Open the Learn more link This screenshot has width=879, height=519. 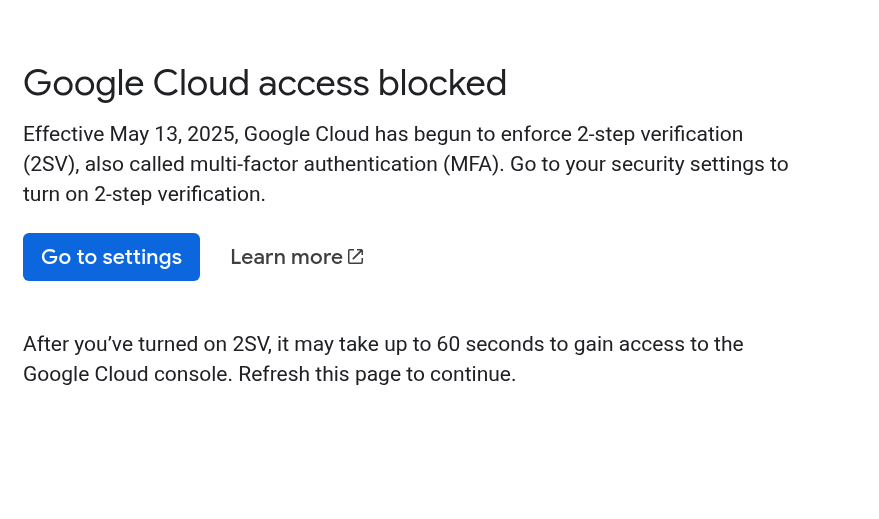[x=297, y=257]
